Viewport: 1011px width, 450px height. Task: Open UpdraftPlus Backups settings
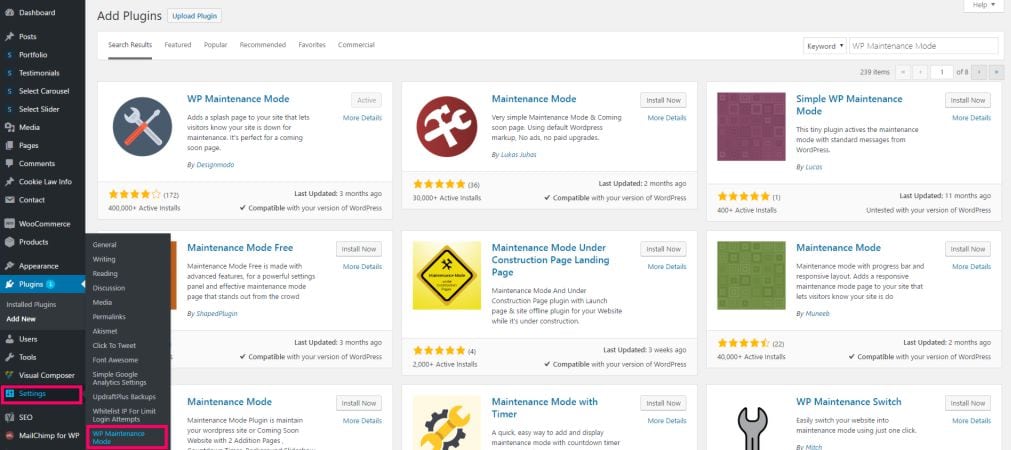tap(124, 396)
